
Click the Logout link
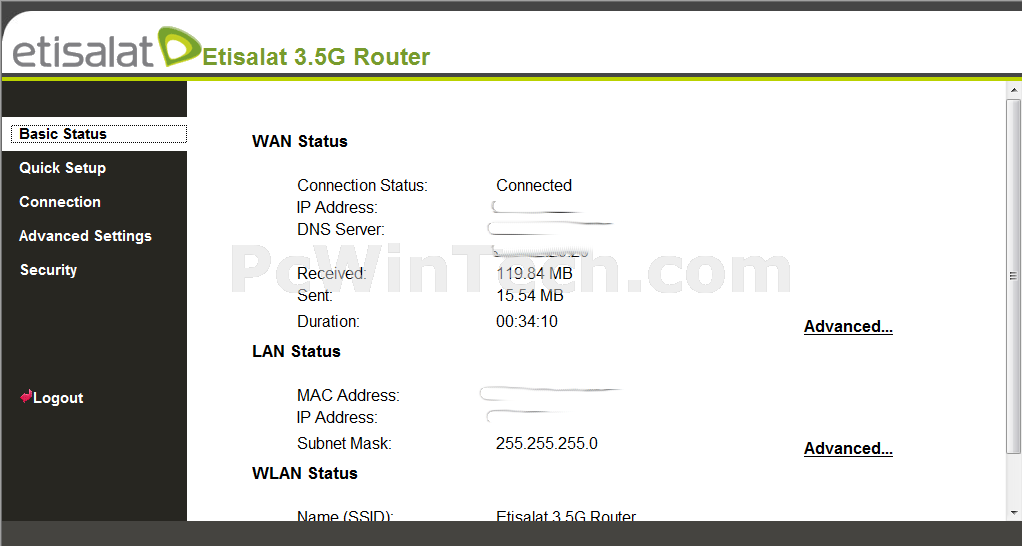tap(58, 398)
